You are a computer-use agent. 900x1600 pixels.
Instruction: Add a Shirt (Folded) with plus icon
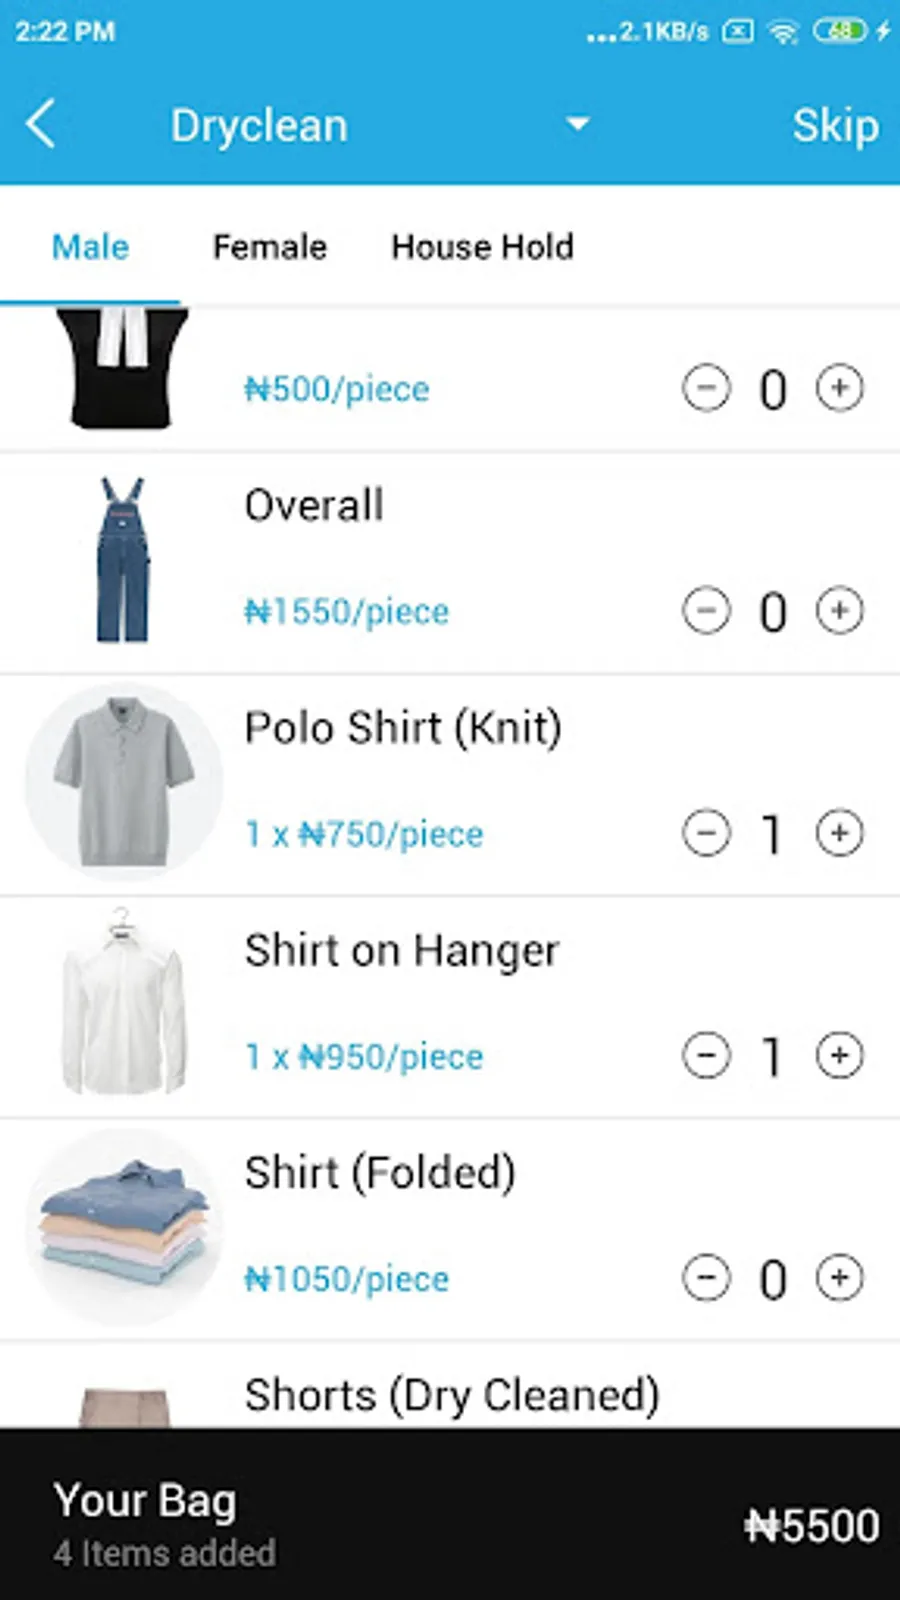[839, 1277]
